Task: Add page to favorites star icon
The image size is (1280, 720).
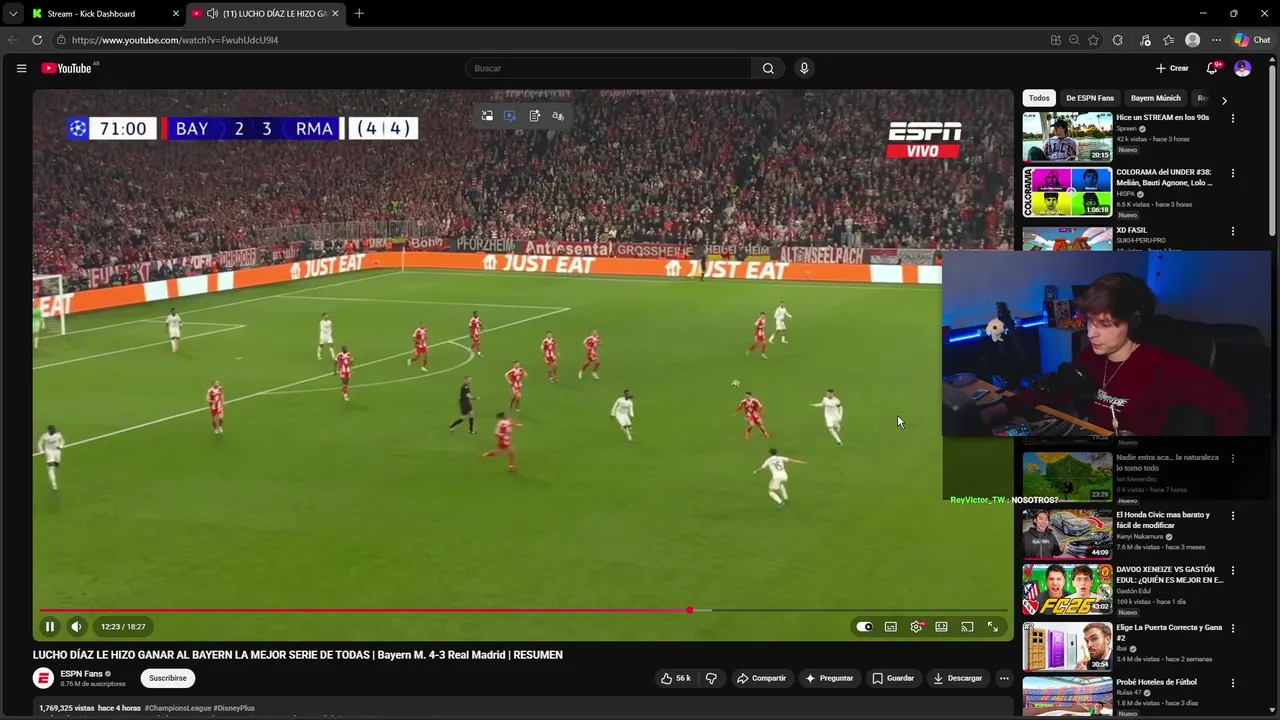Action: 1093,40
